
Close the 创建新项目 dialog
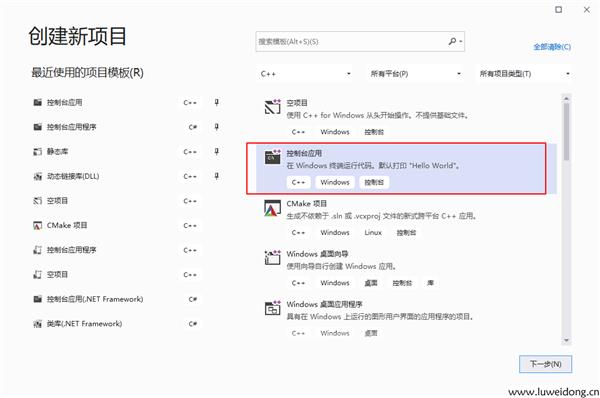(x=587, y=10)
